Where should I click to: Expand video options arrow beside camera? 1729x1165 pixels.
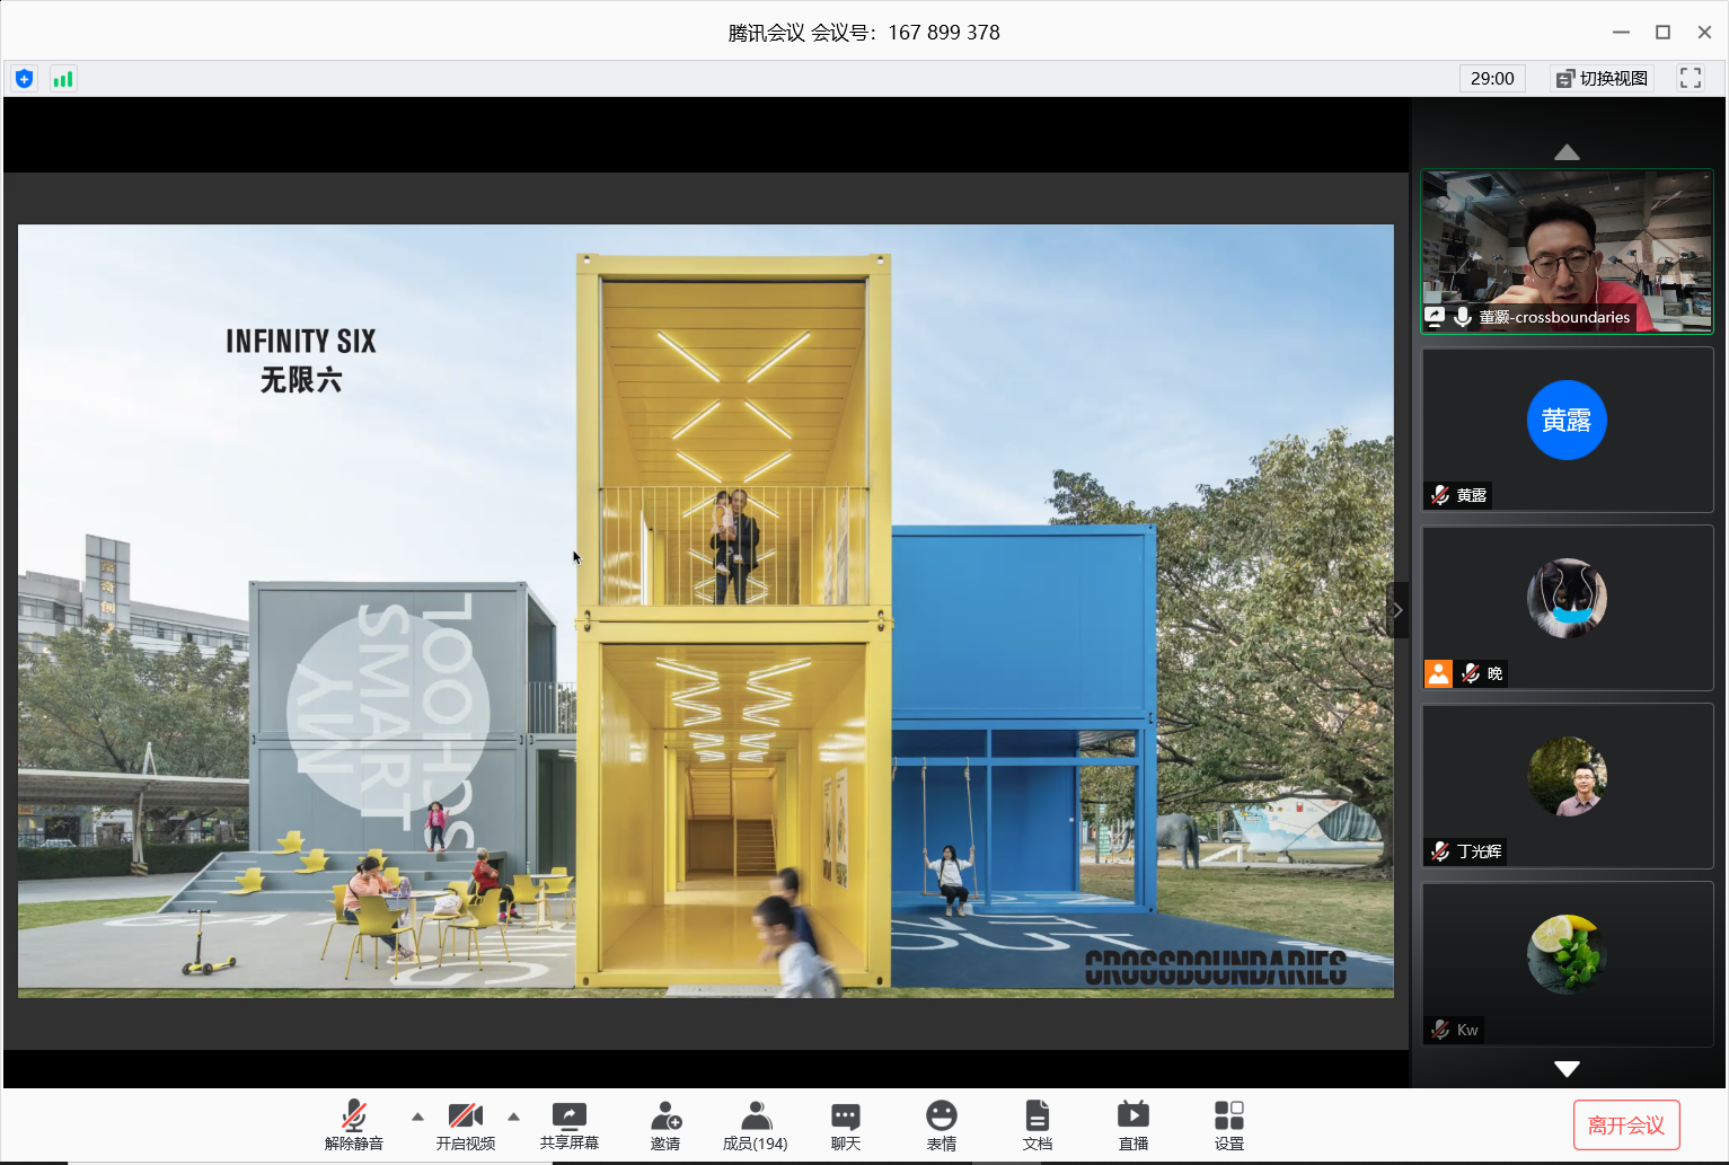click(514, 1116)
